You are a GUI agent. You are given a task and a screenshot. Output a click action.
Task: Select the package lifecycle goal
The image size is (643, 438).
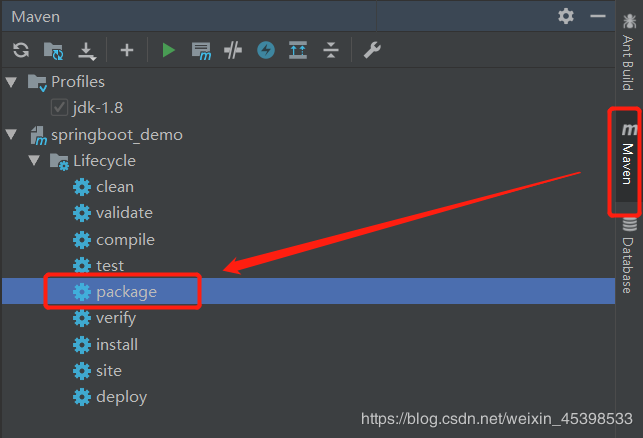[x=115, y=292]
